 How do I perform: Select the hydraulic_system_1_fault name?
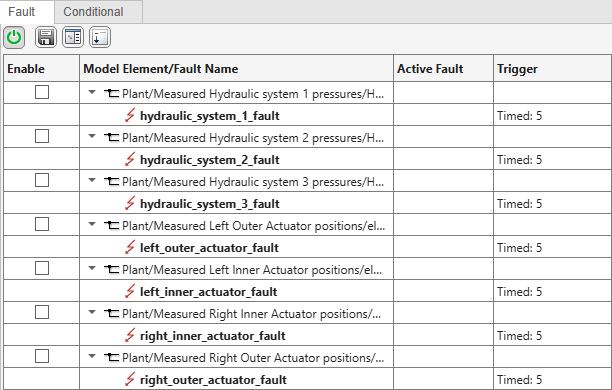point(210,116)
